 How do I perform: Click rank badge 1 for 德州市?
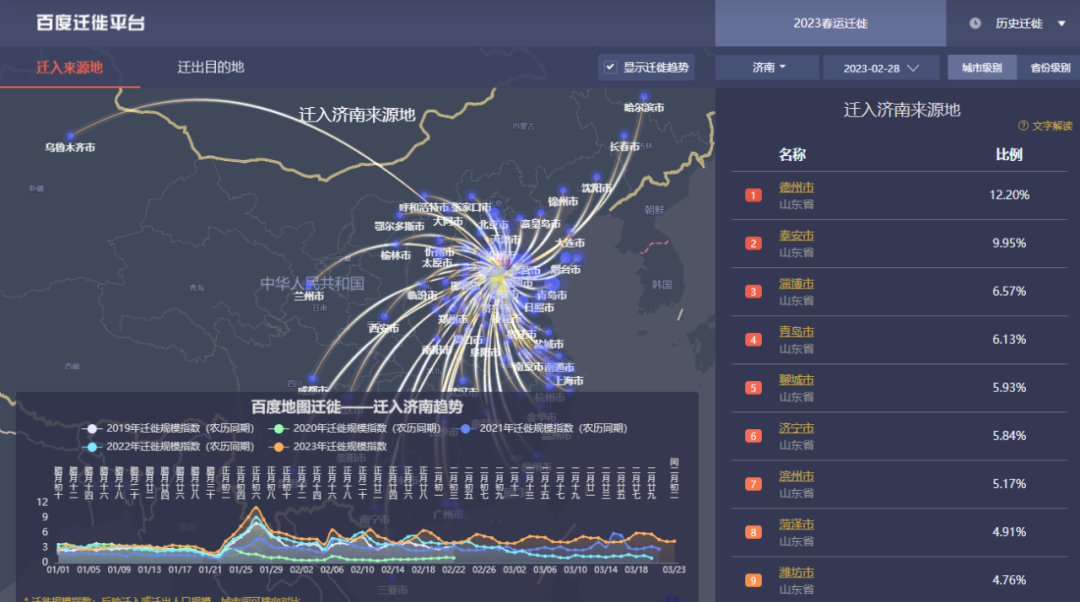click(x=753, y=195)
